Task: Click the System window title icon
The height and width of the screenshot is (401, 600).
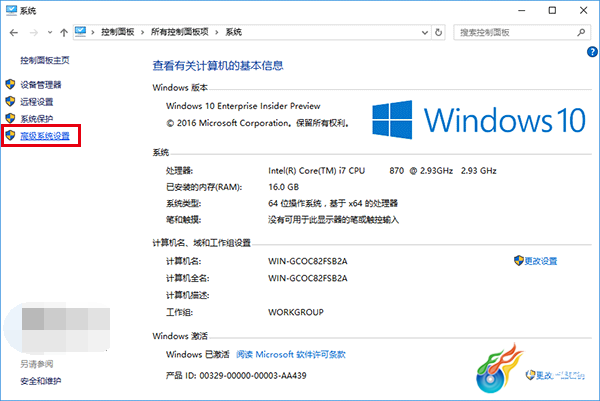Action: click(11, 10)
